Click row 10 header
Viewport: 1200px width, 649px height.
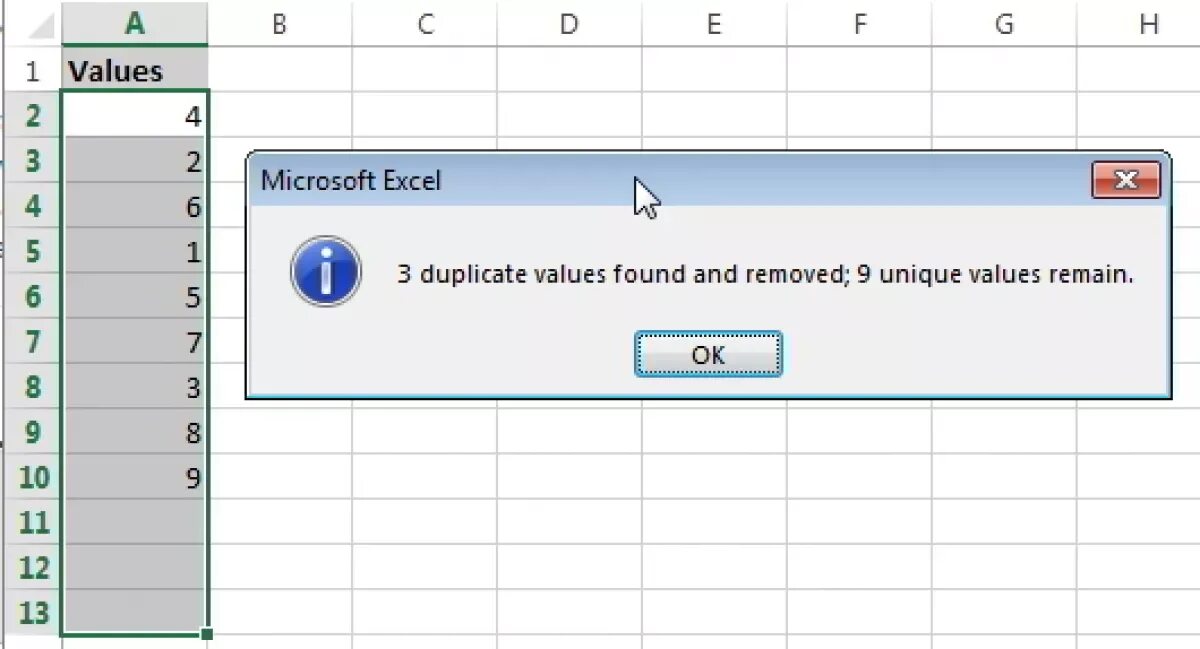click(32, 478)
